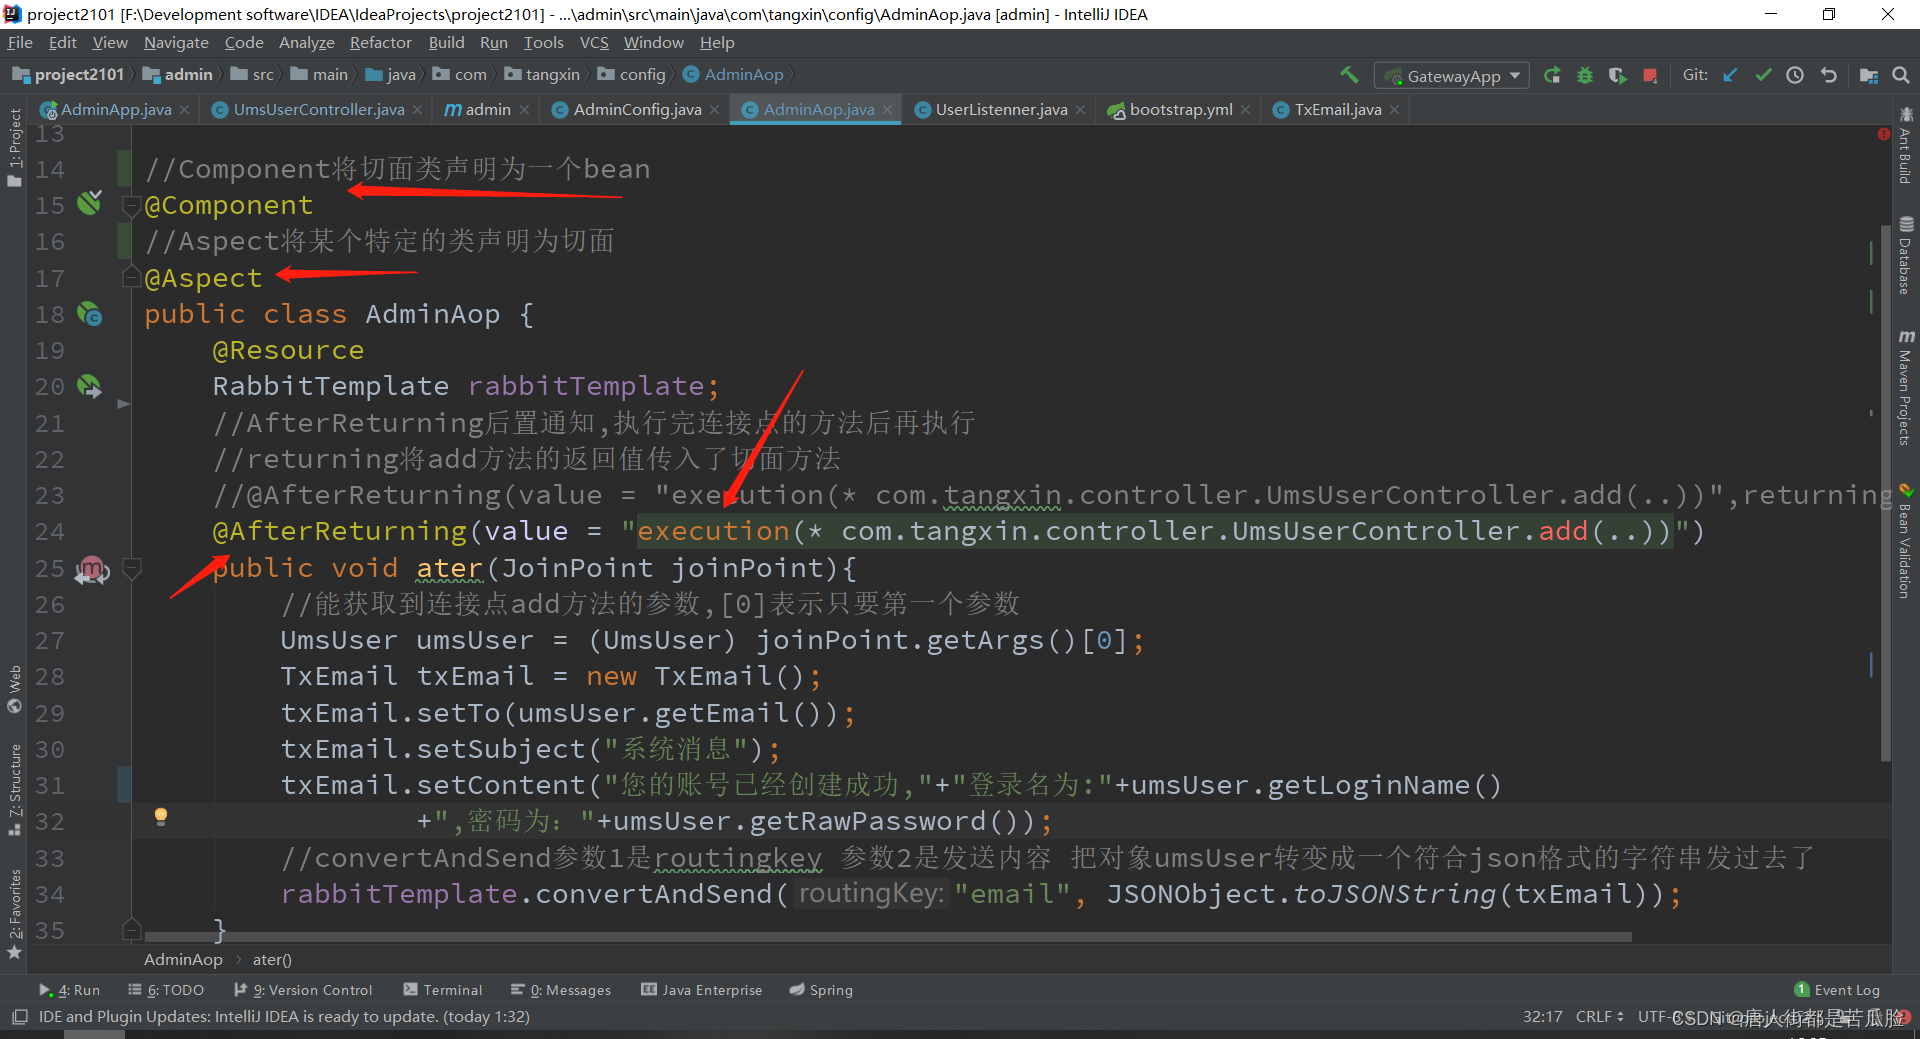Image resolution: width=1920 pixels, height=1039 pixels.
Task: Click the admin module breadcrumb
Action: coord(178,75)
